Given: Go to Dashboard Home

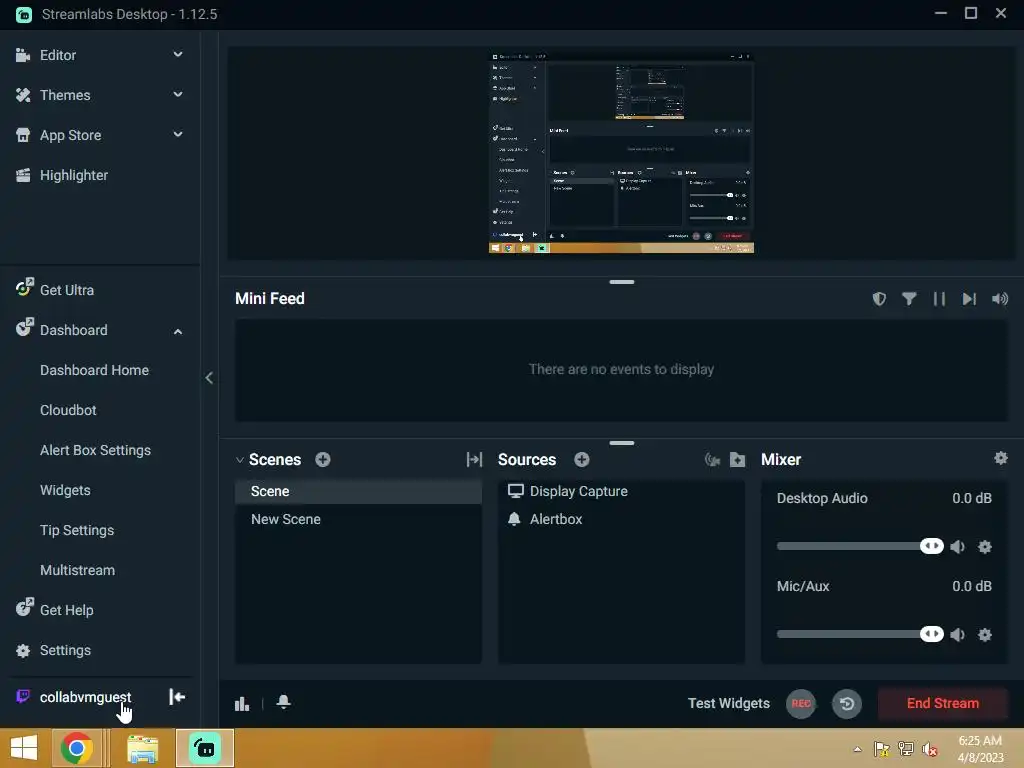Looking at the screenshot, I should [95, 370].
